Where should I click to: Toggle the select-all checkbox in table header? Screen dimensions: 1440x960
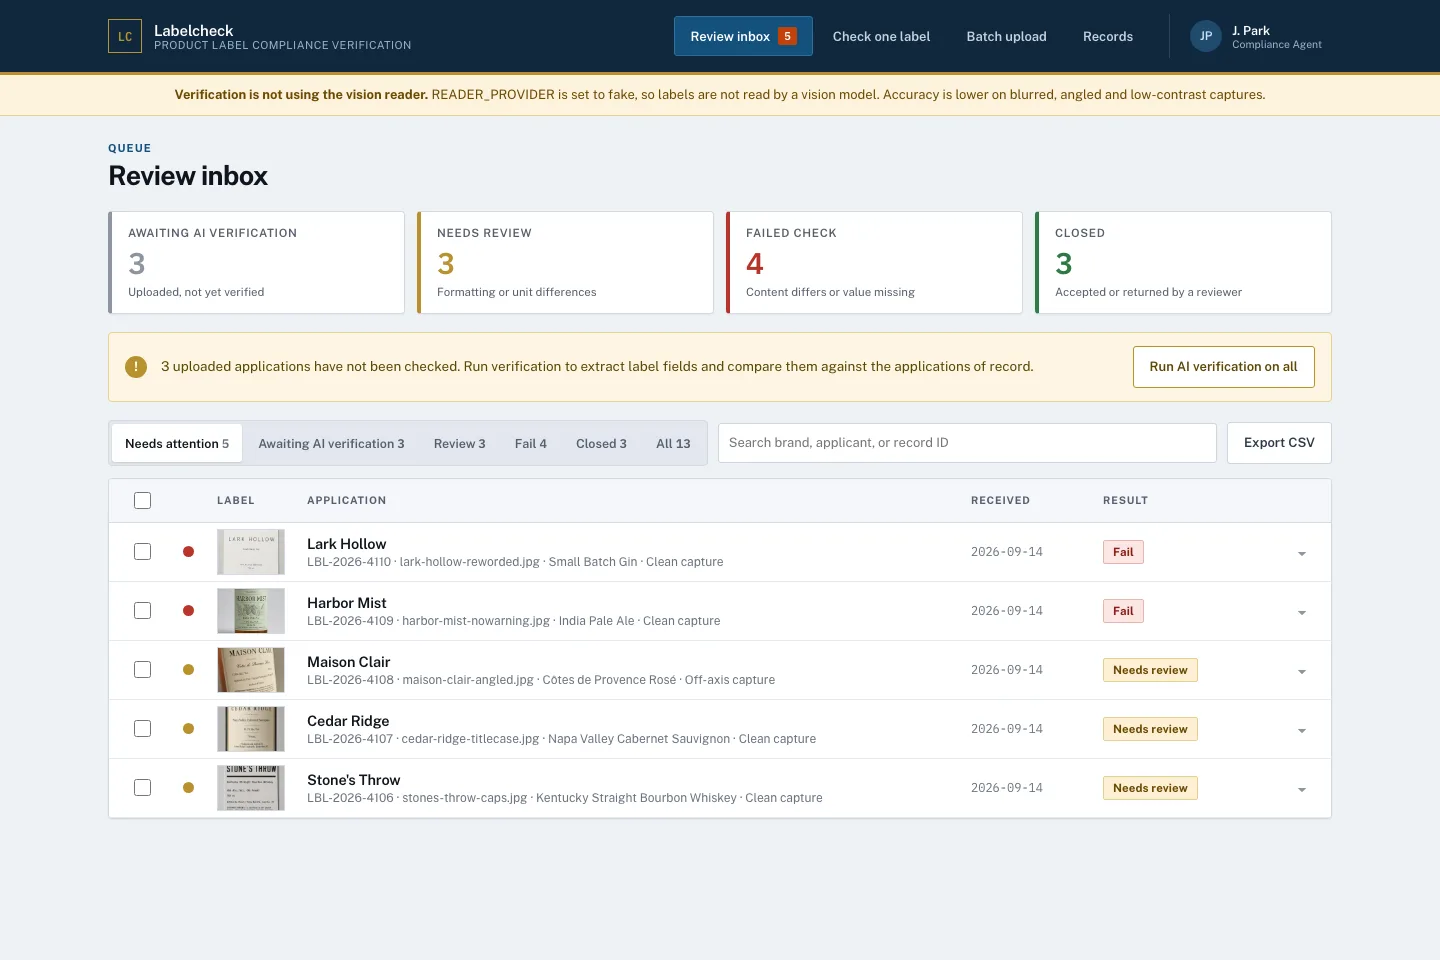tap(143, 500)
